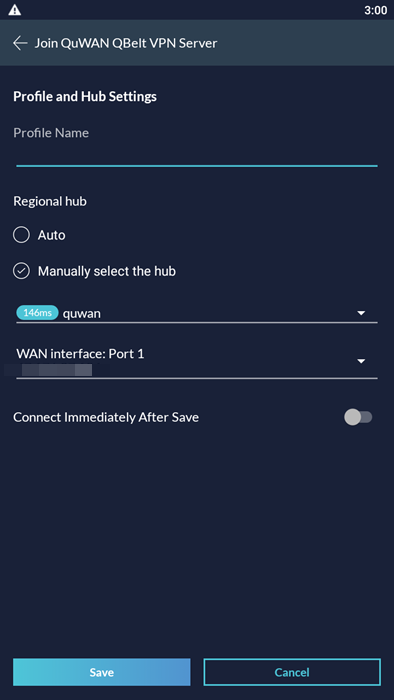Save the VPN profile
This screenshot has height=700, width=394.
pos(102,672)
